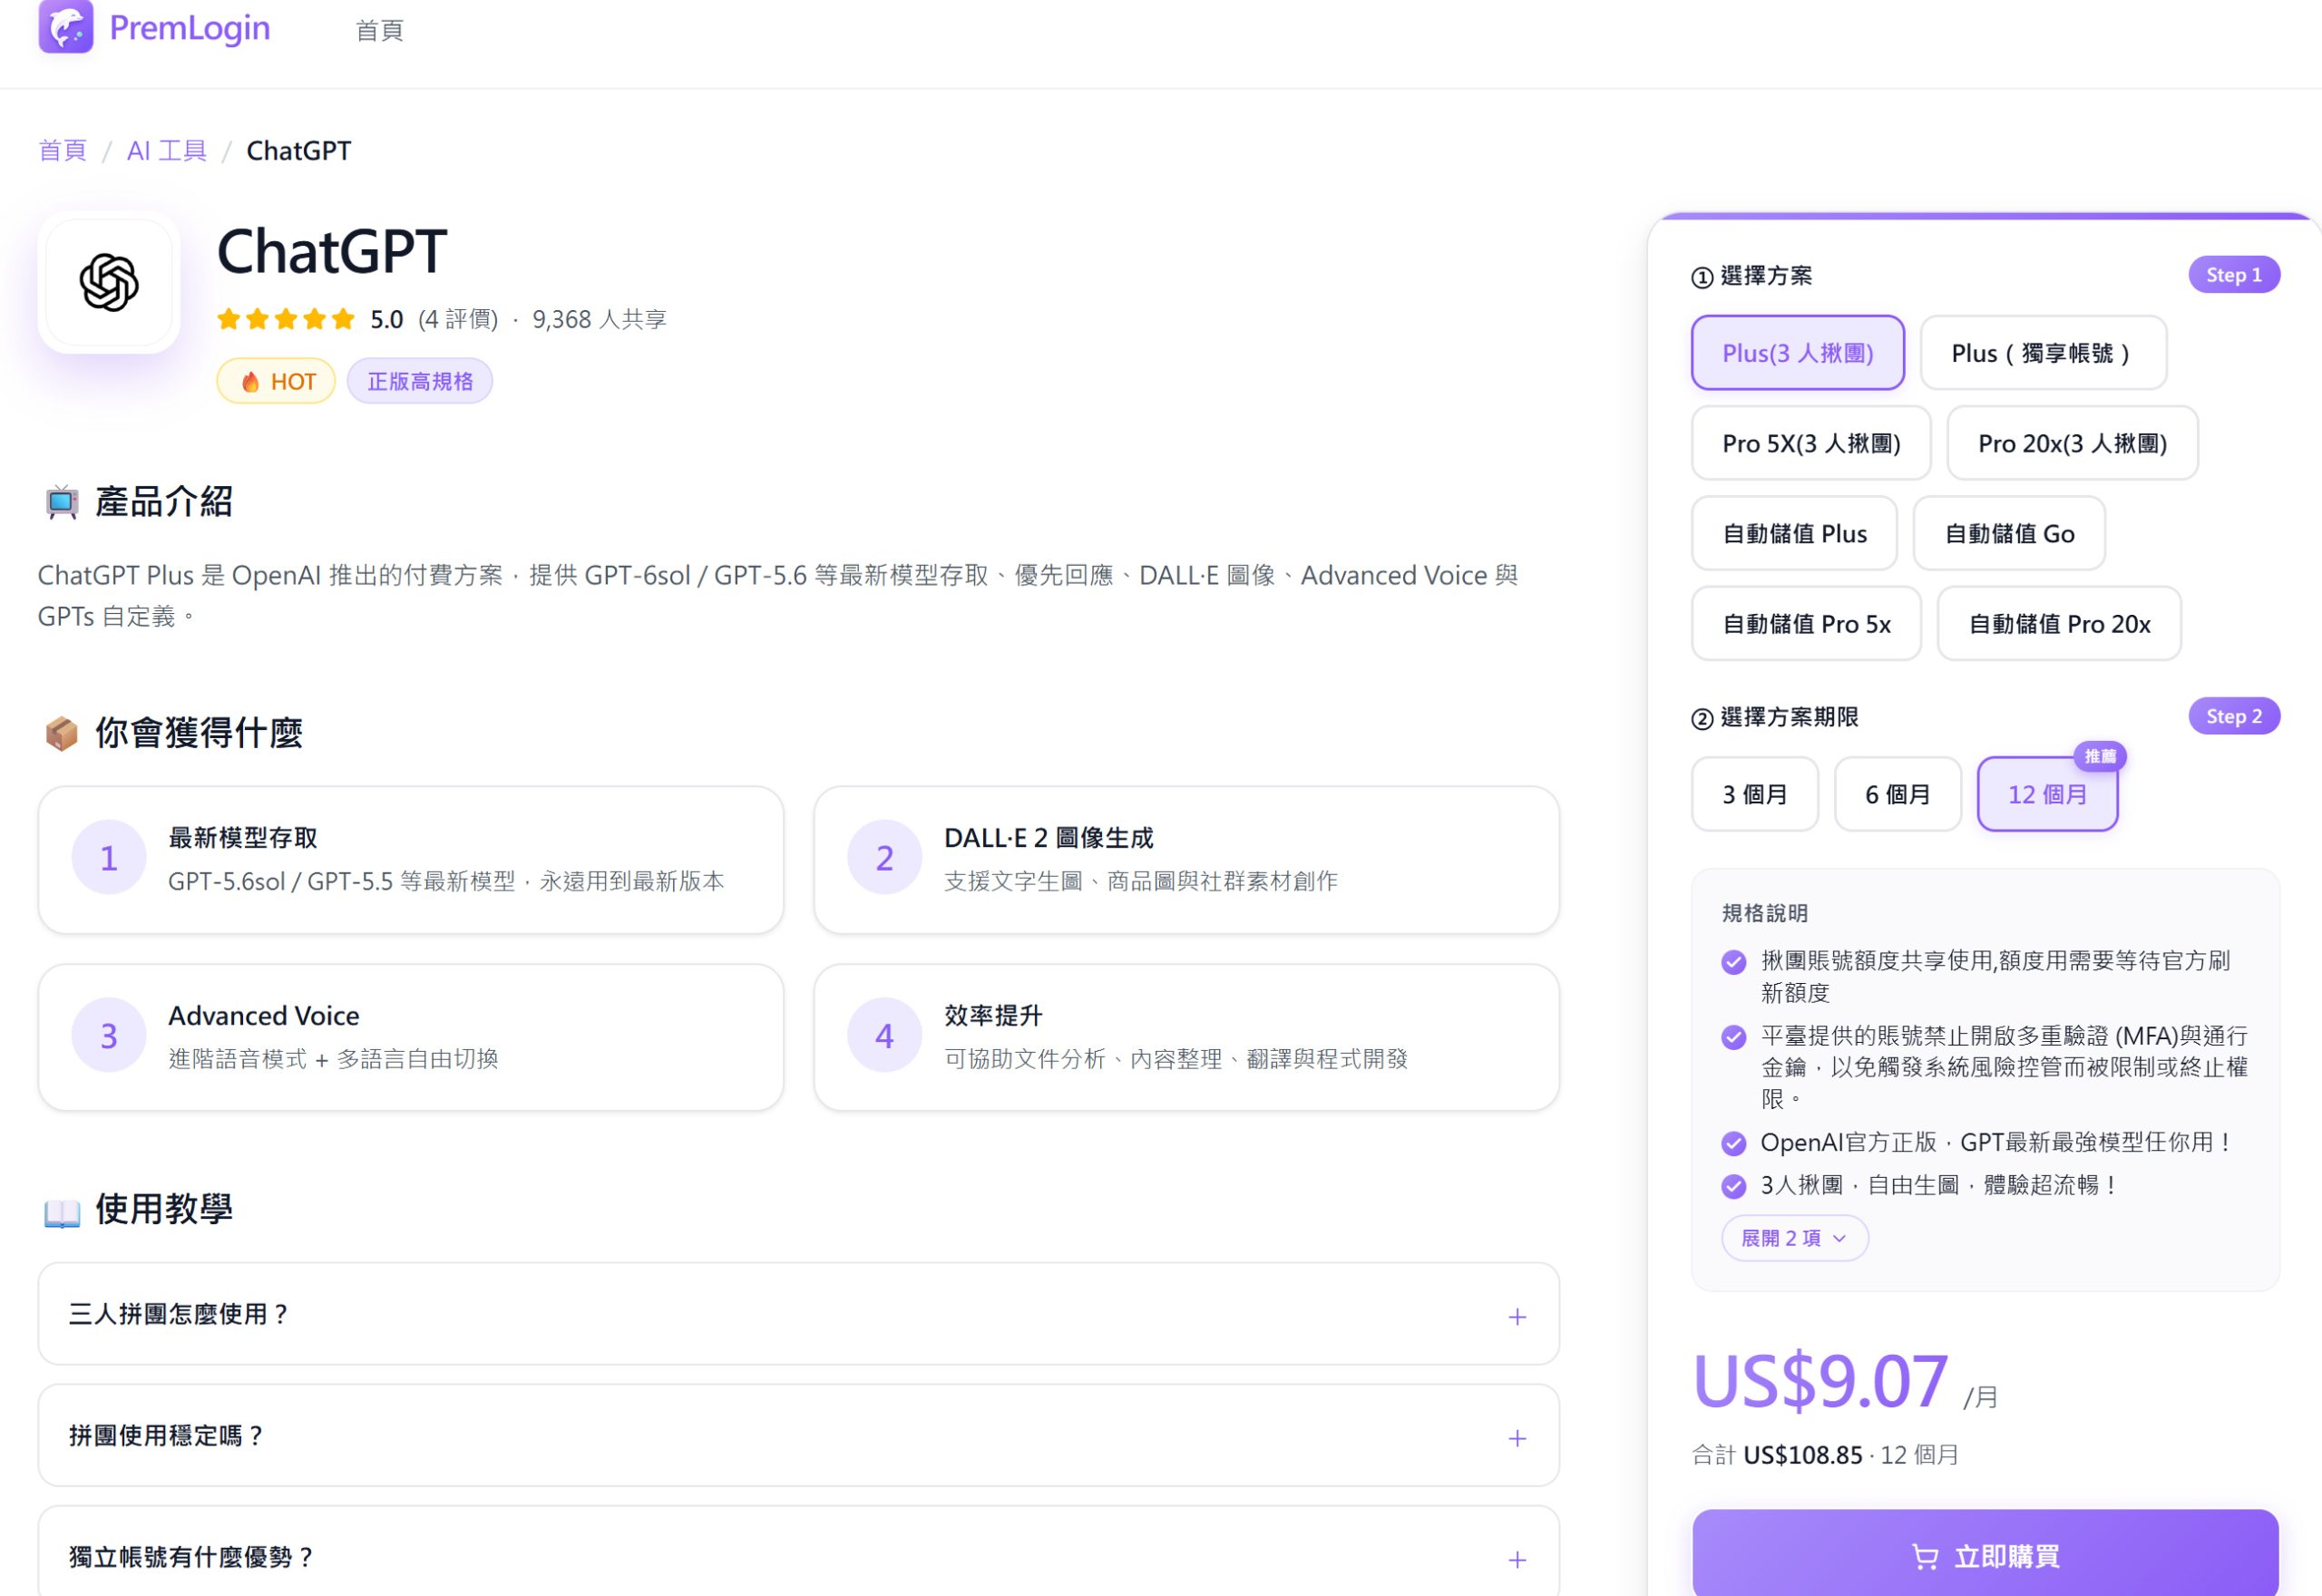Image resolution: width=2322 pixels, height=1596 pixels.
Task: Choose the 6 個月 duration option
Action: pyautogui.click(x=1897, y=794)
